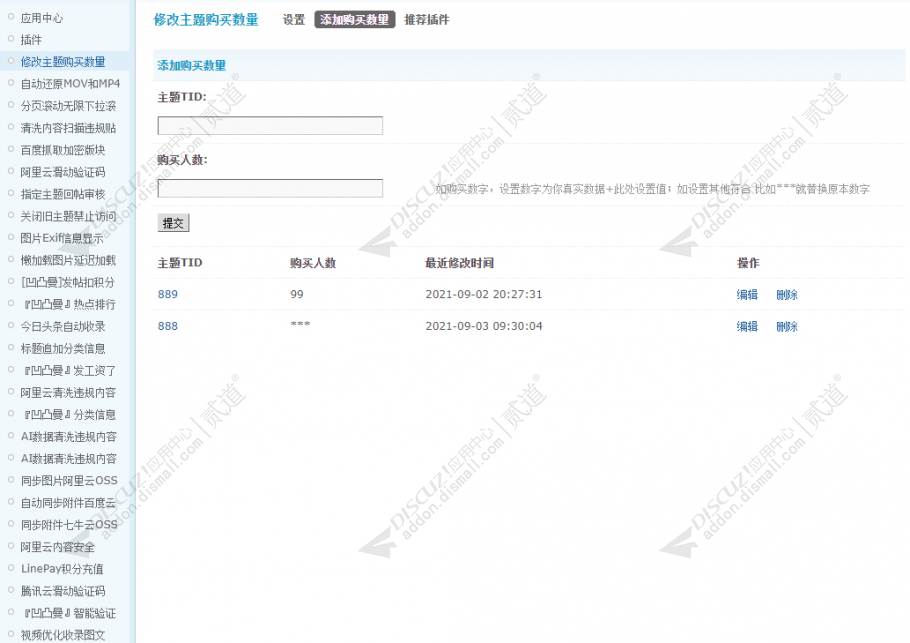Open 阿里云内容安全 plugin
The width and height of the screenshot is (910, 643).
(x=58, y=547)
